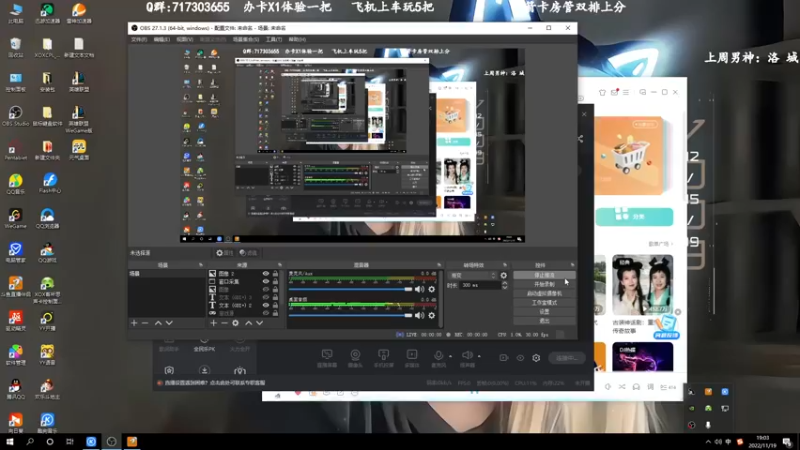The height and width of the screenshot is (450, 800).
Task: Open the 渐变 transition type dropdown
Action: coord(472,276)
